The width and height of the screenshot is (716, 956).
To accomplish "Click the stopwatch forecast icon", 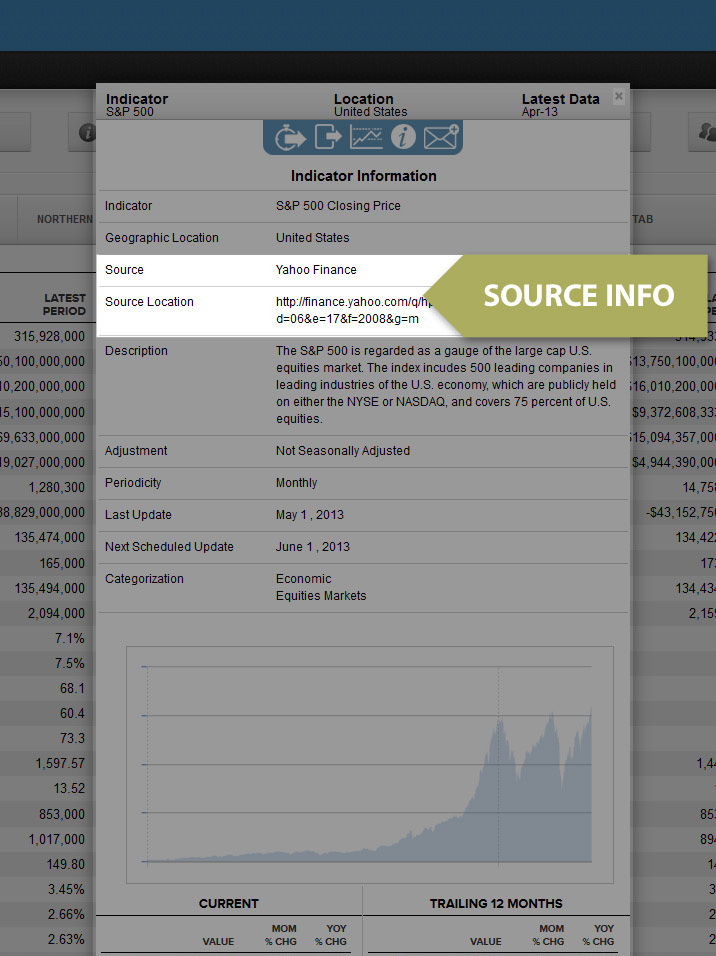I will click(x=290, y=137).
